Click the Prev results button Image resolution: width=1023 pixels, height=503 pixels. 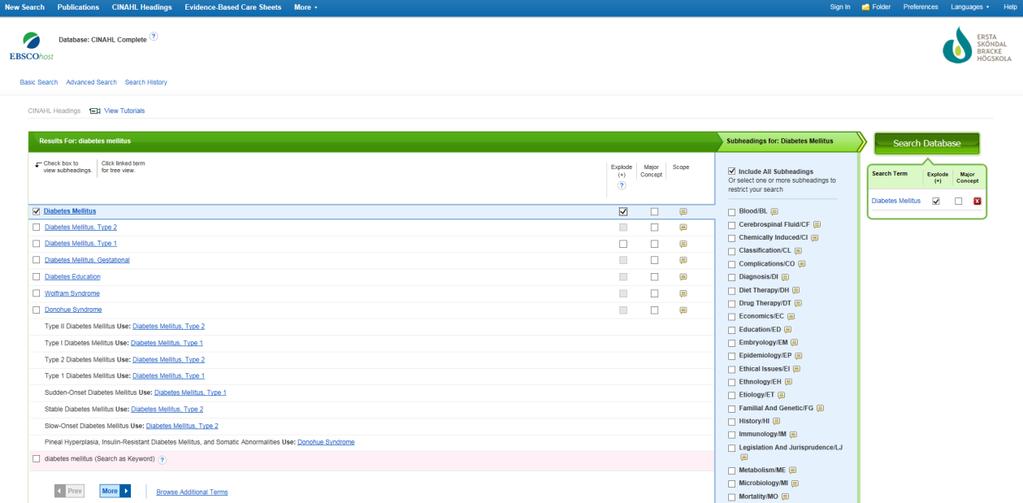(x=69, y=491)
